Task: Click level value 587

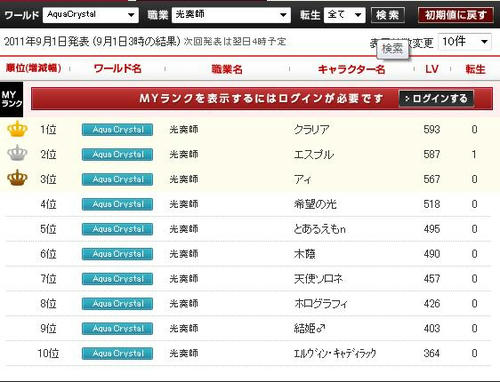Action: click(432, 154)
